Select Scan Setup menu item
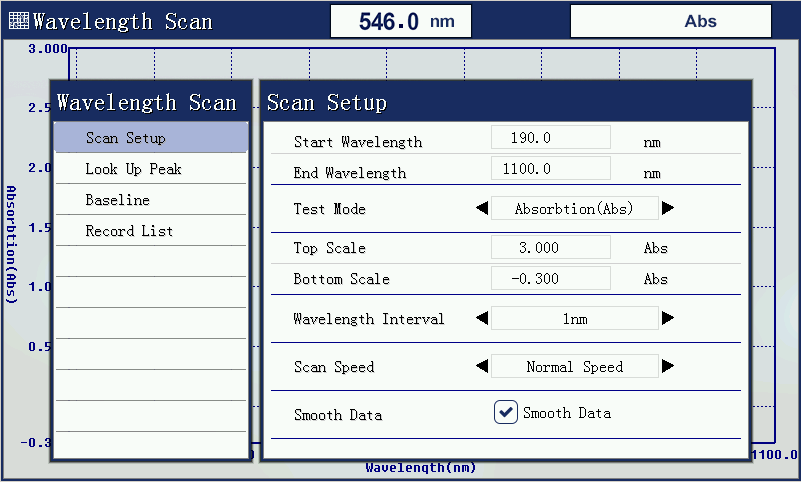The height and width of the screenshot is (482, 801). pyautogui.click(x=150, y=138)
